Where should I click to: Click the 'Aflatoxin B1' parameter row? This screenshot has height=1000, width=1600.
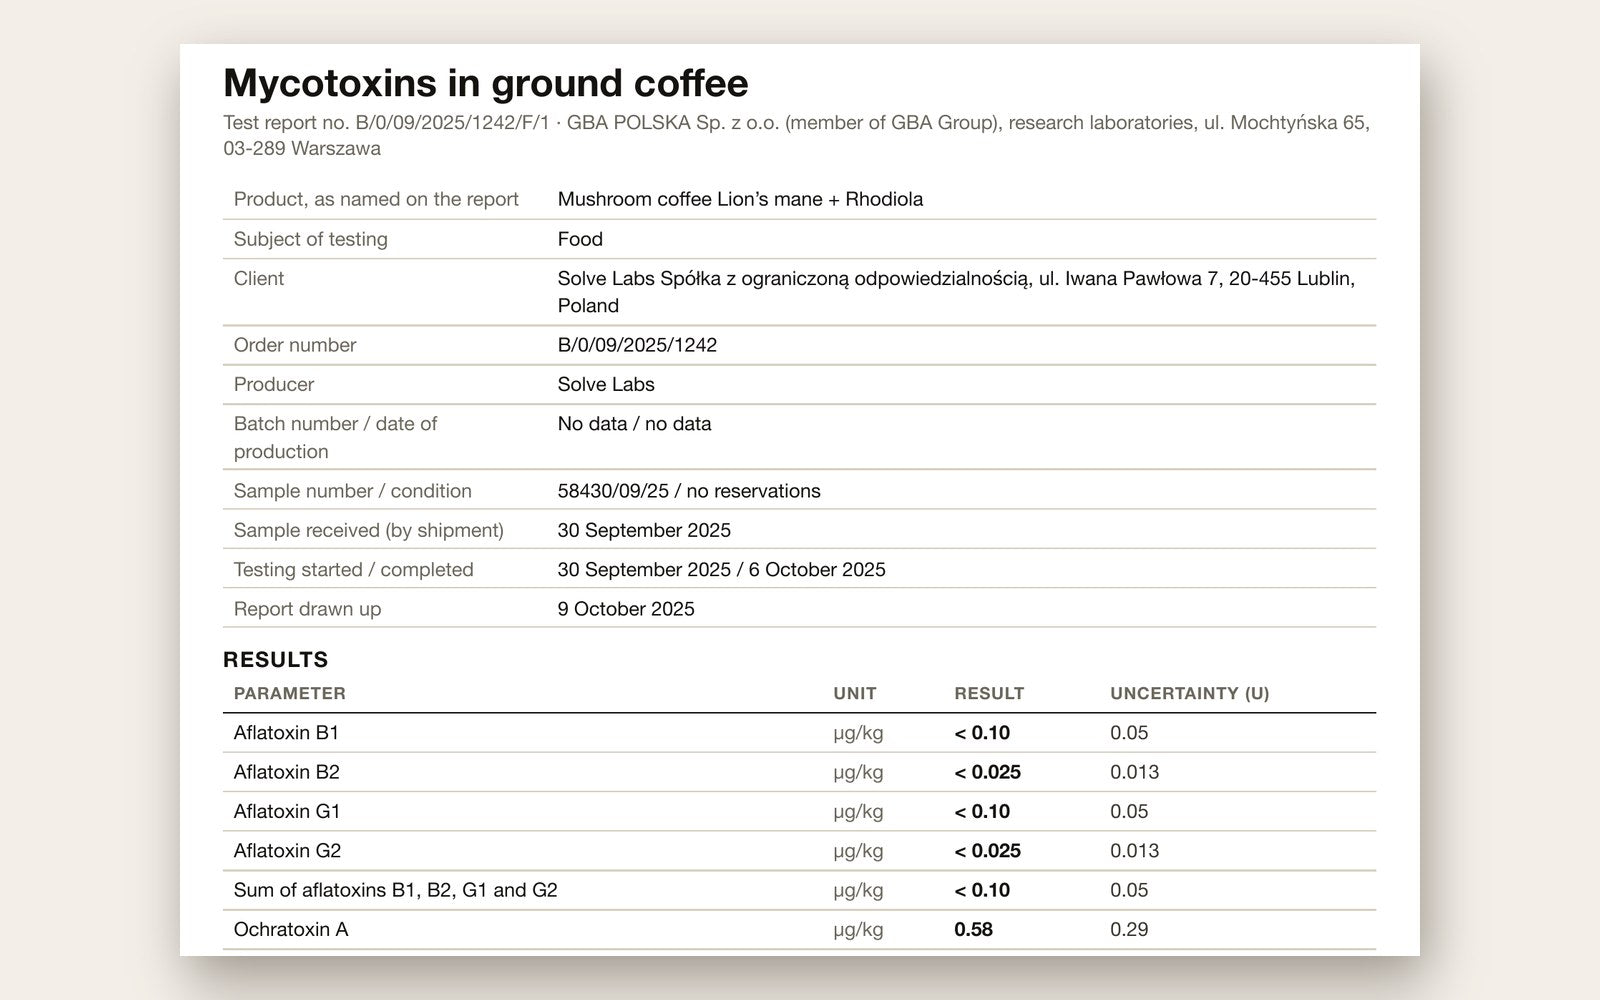[x=799, y=733]
